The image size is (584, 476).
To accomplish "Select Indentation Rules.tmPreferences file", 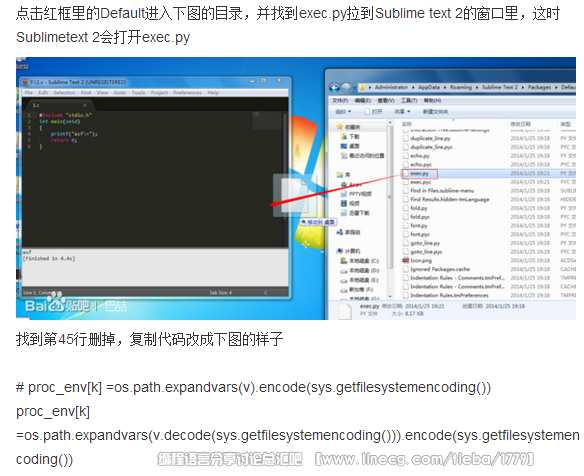I will coord(488,295).
